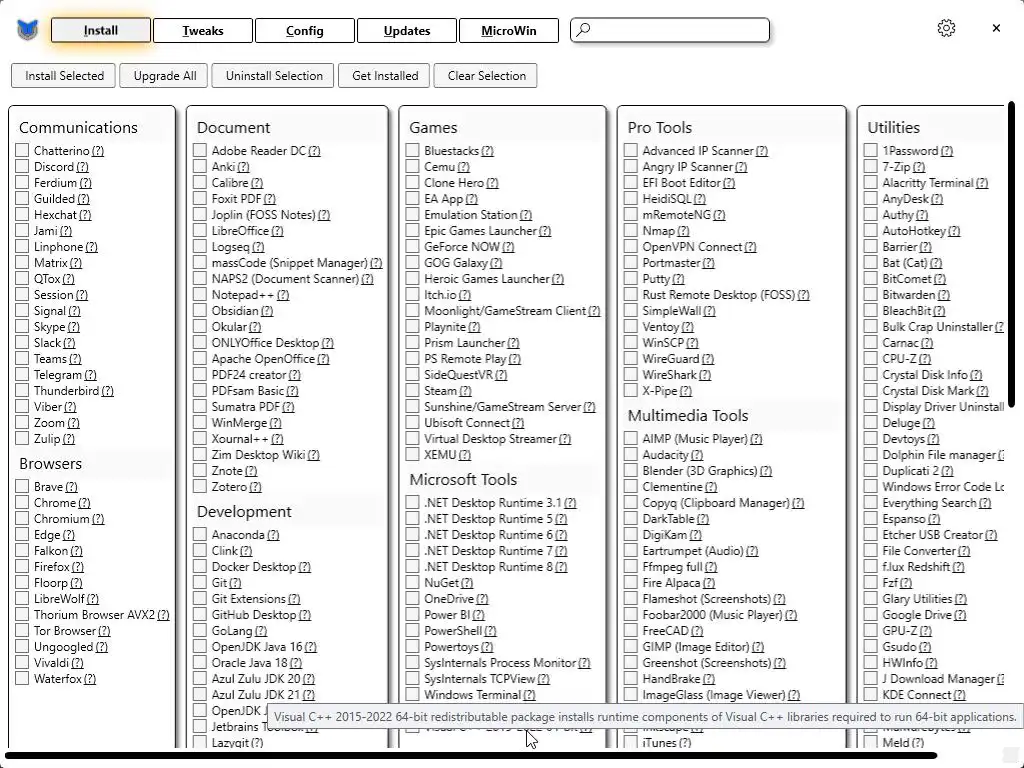Tick the OneDrive checkbox
Viewport: 1024px width, 768px height.
[x=412, y=598]
